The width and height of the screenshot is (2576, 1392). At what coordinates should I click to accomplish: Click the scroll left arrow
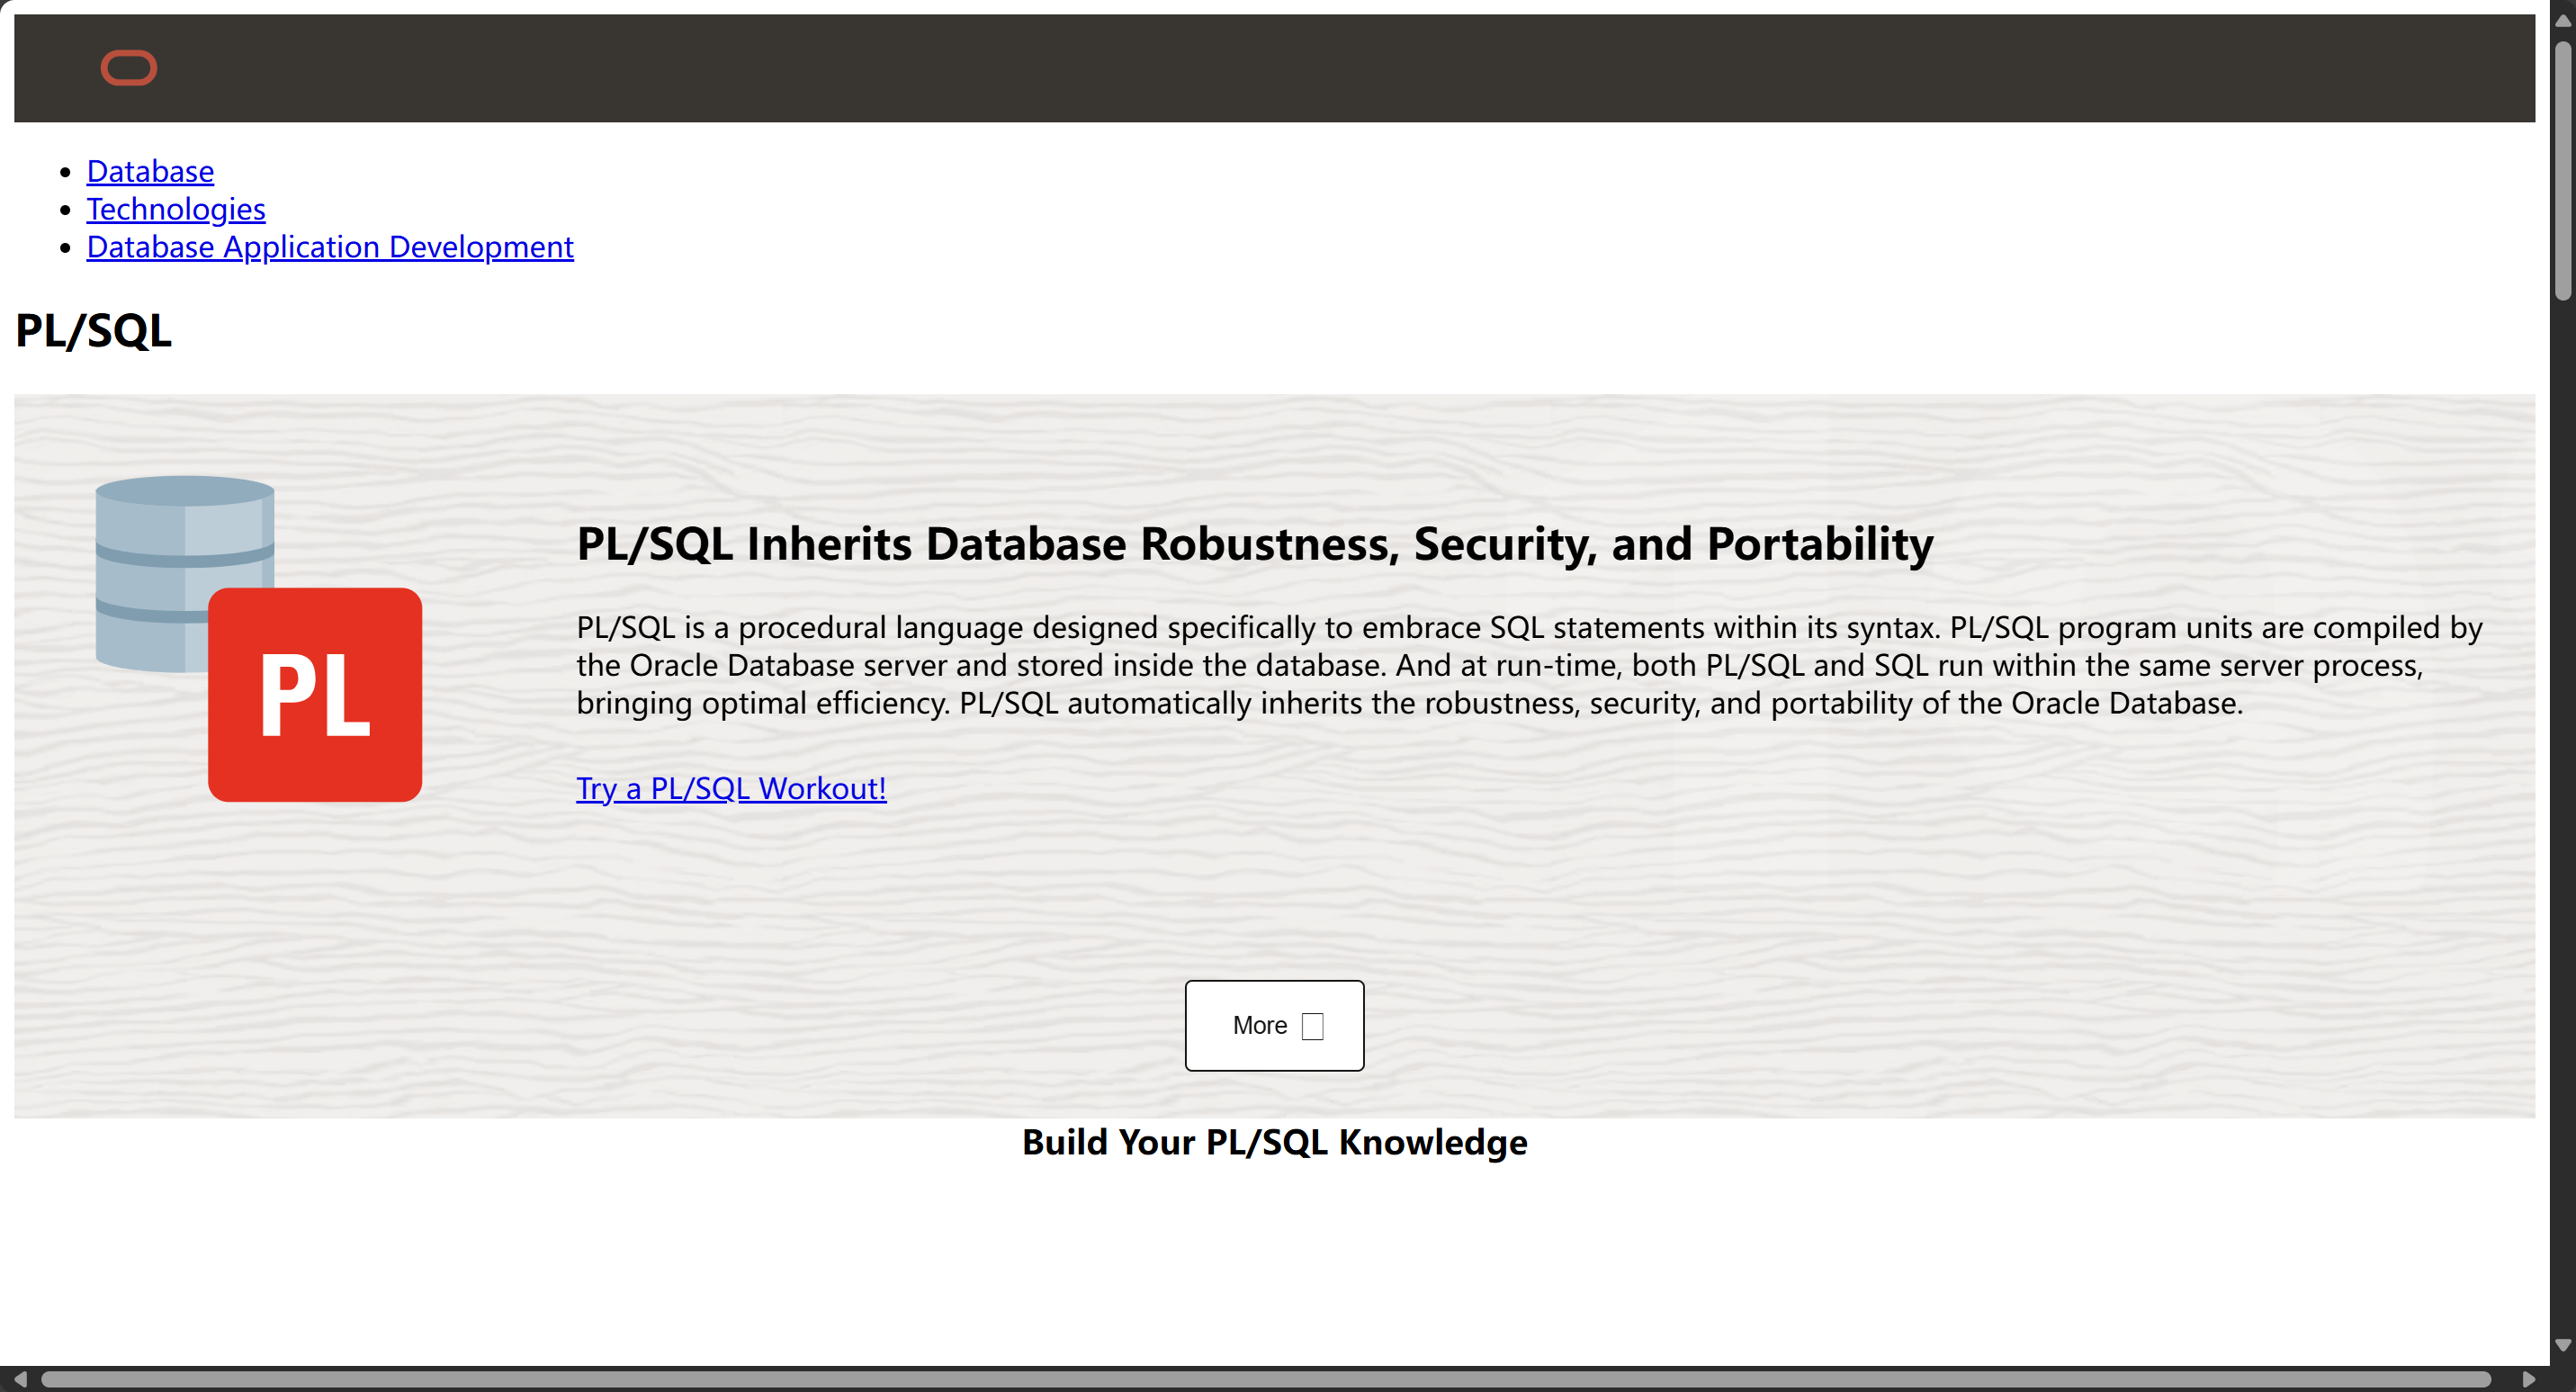coord(19,1379)
